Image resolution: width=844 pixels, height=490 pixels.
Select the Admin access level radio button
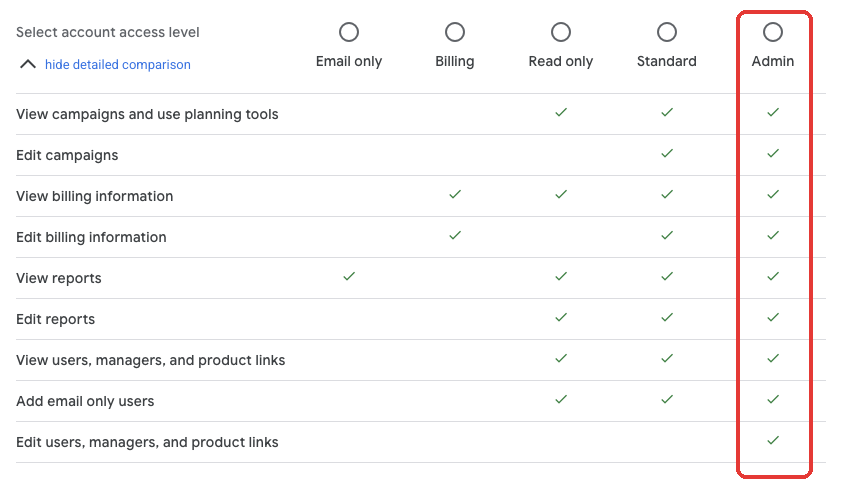(x=773, y=32)
